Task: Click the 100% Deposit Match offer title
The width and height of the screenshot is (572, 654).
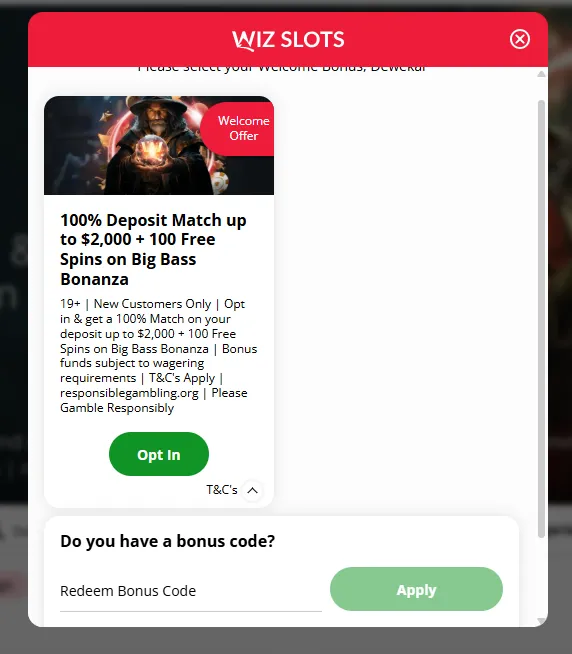Action: (153, 249)
